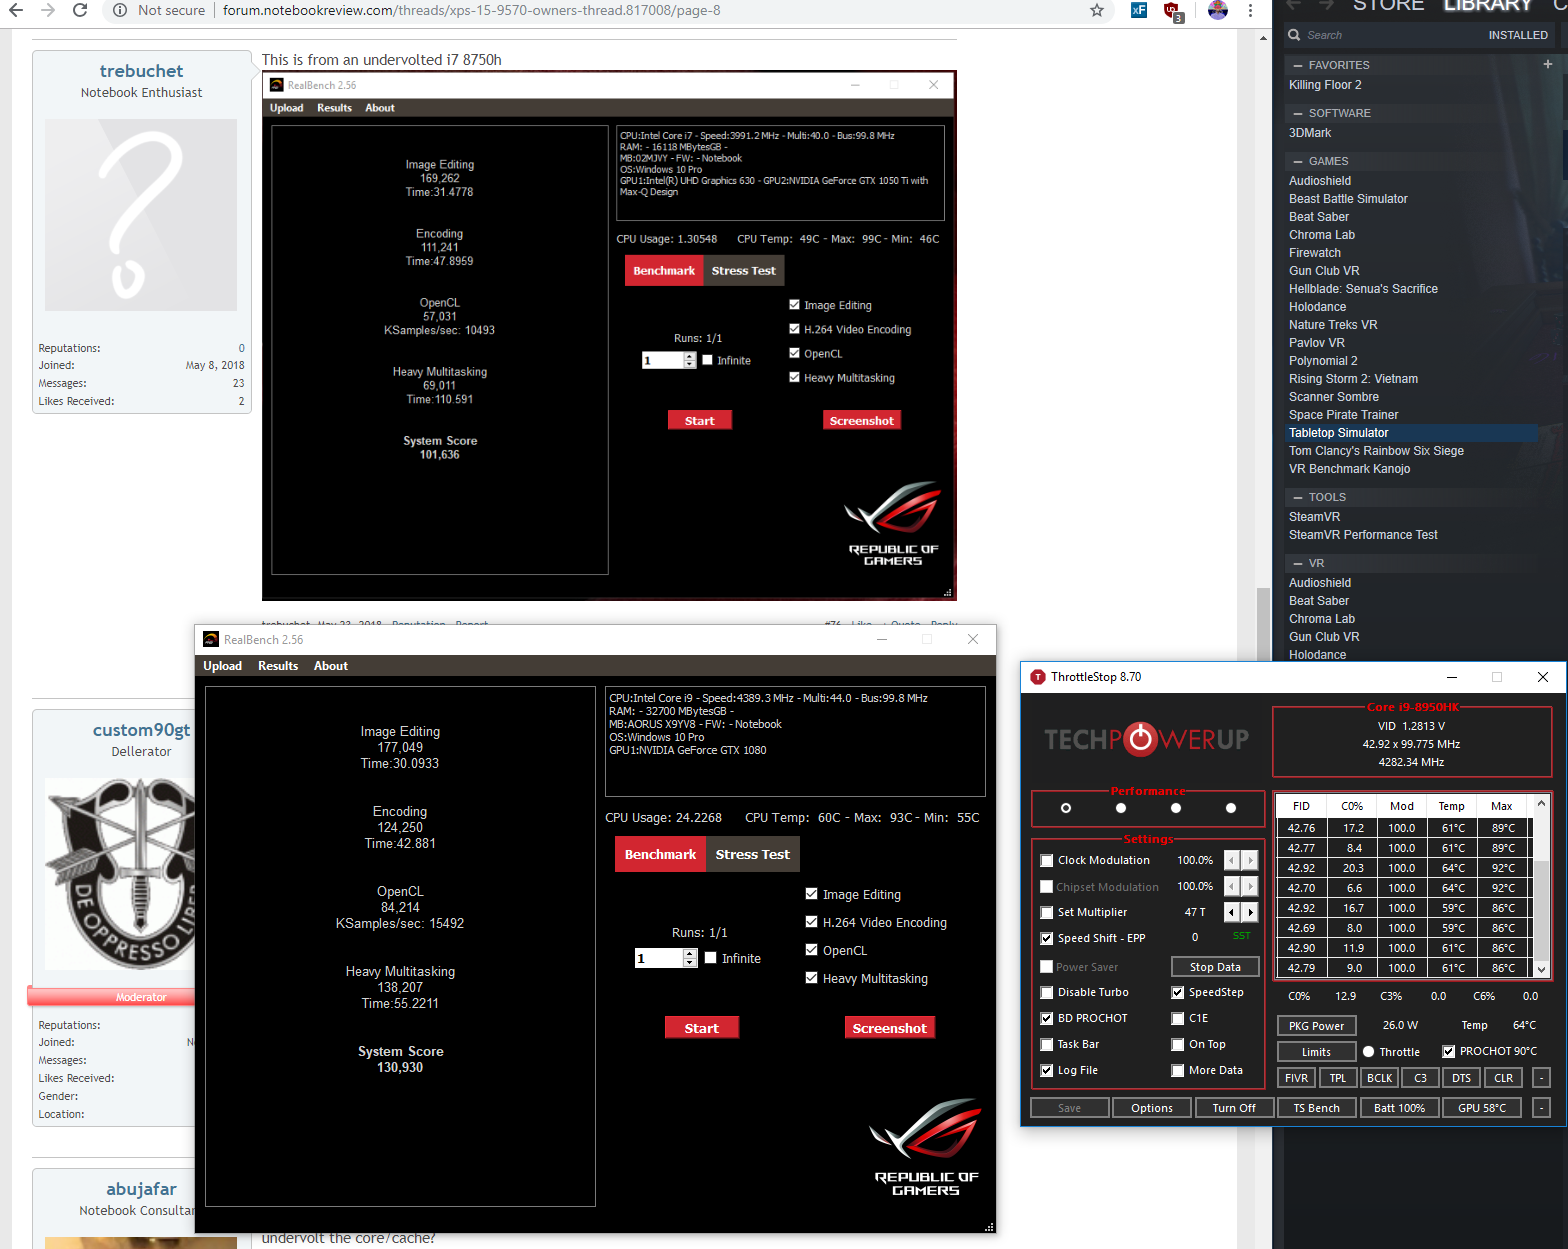The image size is (1568, 1249).
Task: Lower Set Multiplier with the left arrow
Action: click(x=1232, y=912)
